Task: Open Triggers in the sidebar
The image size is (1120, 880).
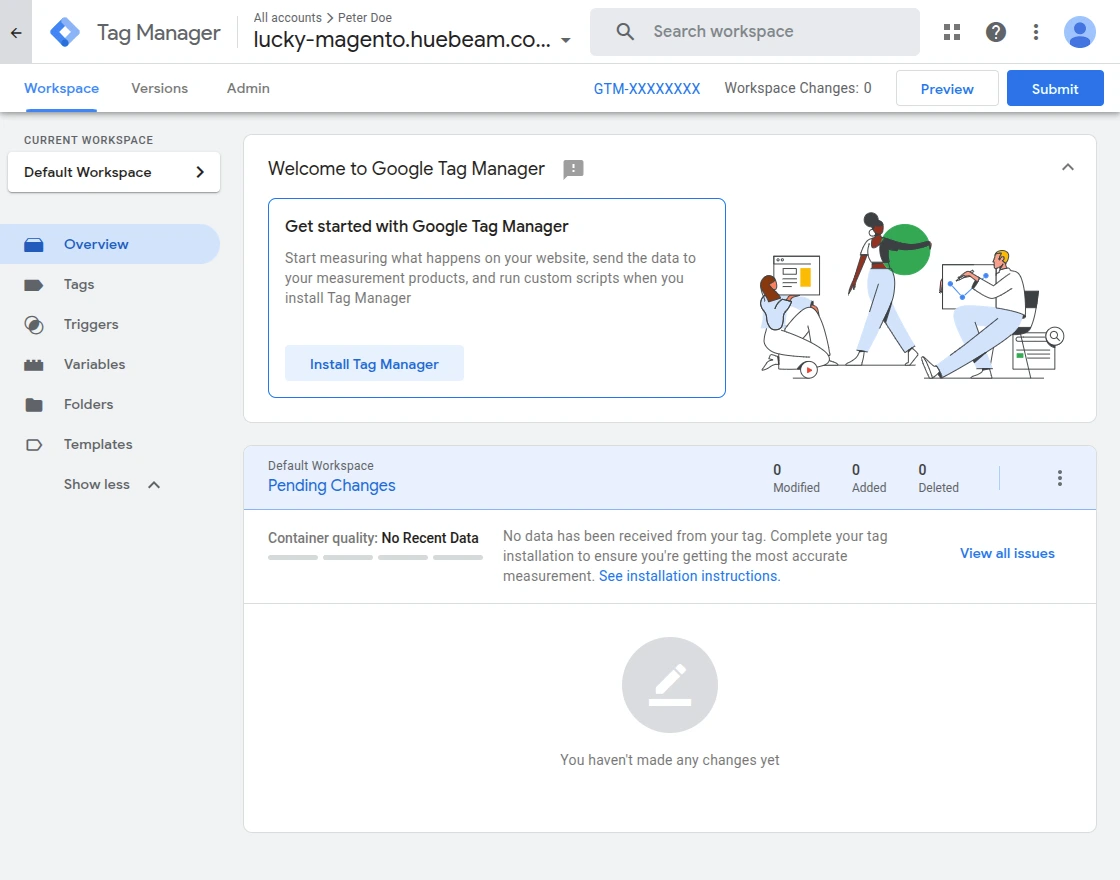Action: click(x=110, y=324)
